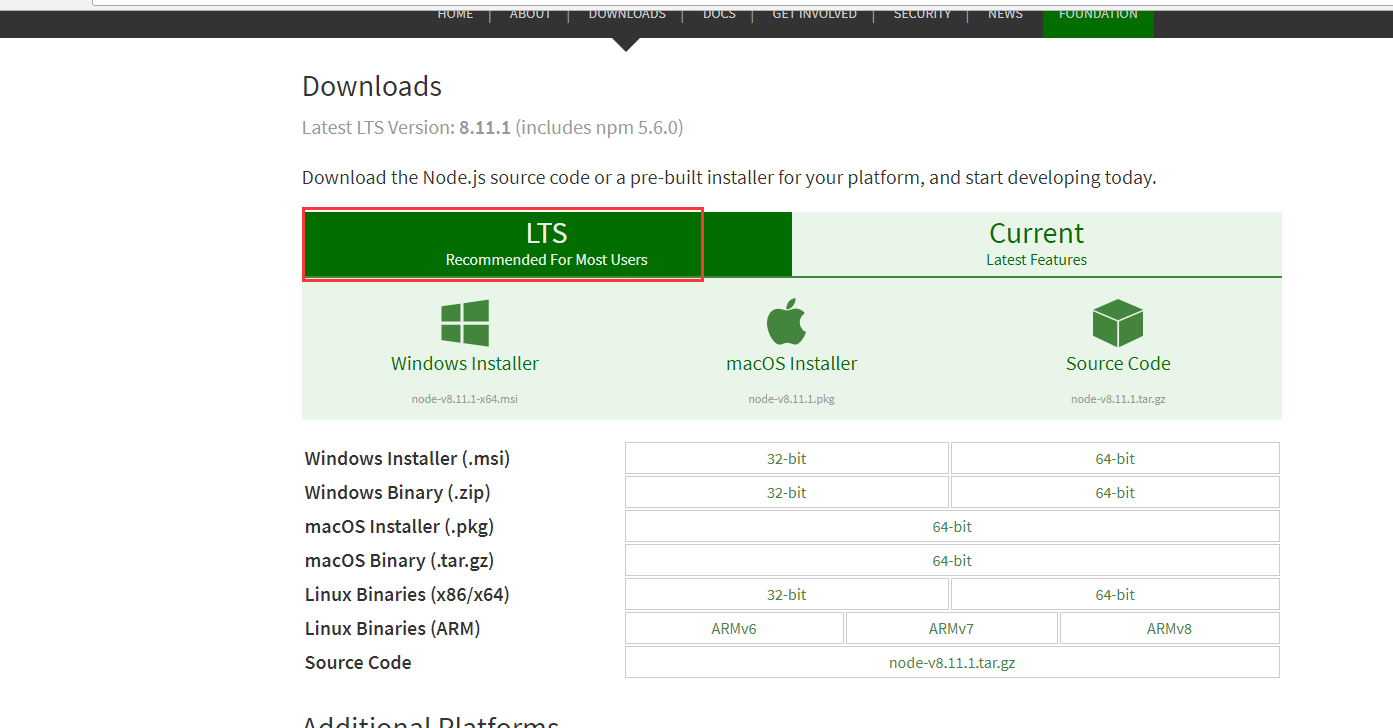Image resolution: width=1393 pixels, height=728 pixels.
Task: Click the node-v8.11.1-x64.msi filename
Action: (x=465, y=399)
